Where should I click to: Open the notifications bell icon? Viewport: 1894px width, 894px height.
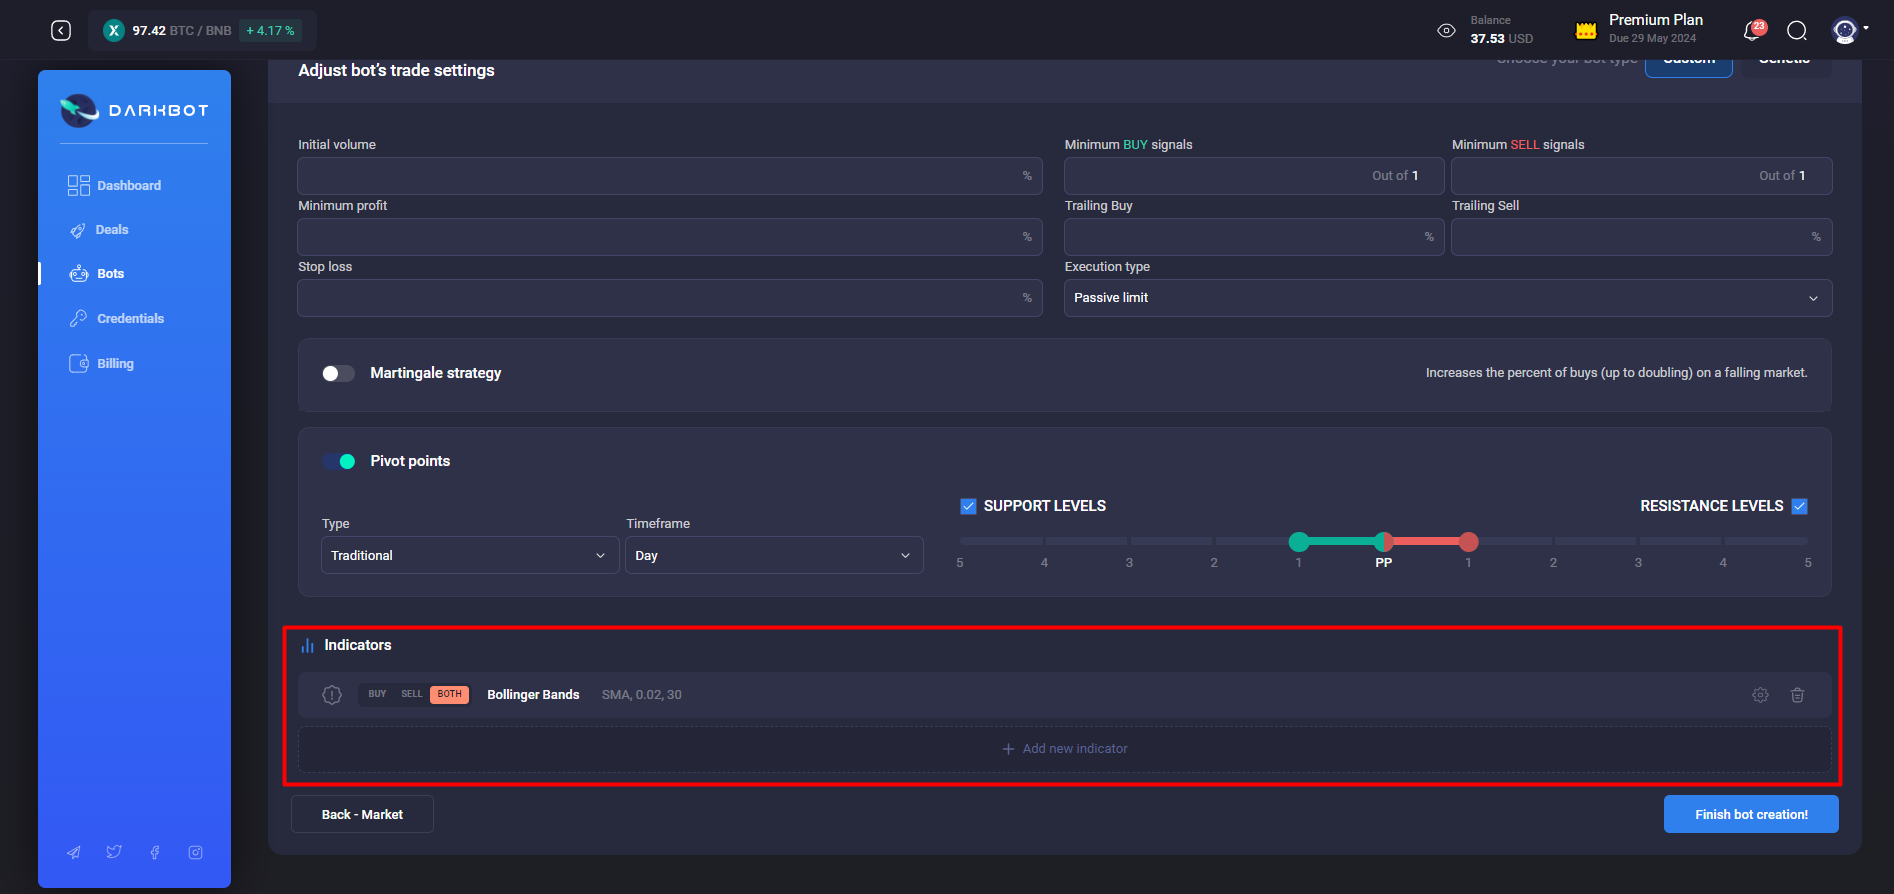1752,31
